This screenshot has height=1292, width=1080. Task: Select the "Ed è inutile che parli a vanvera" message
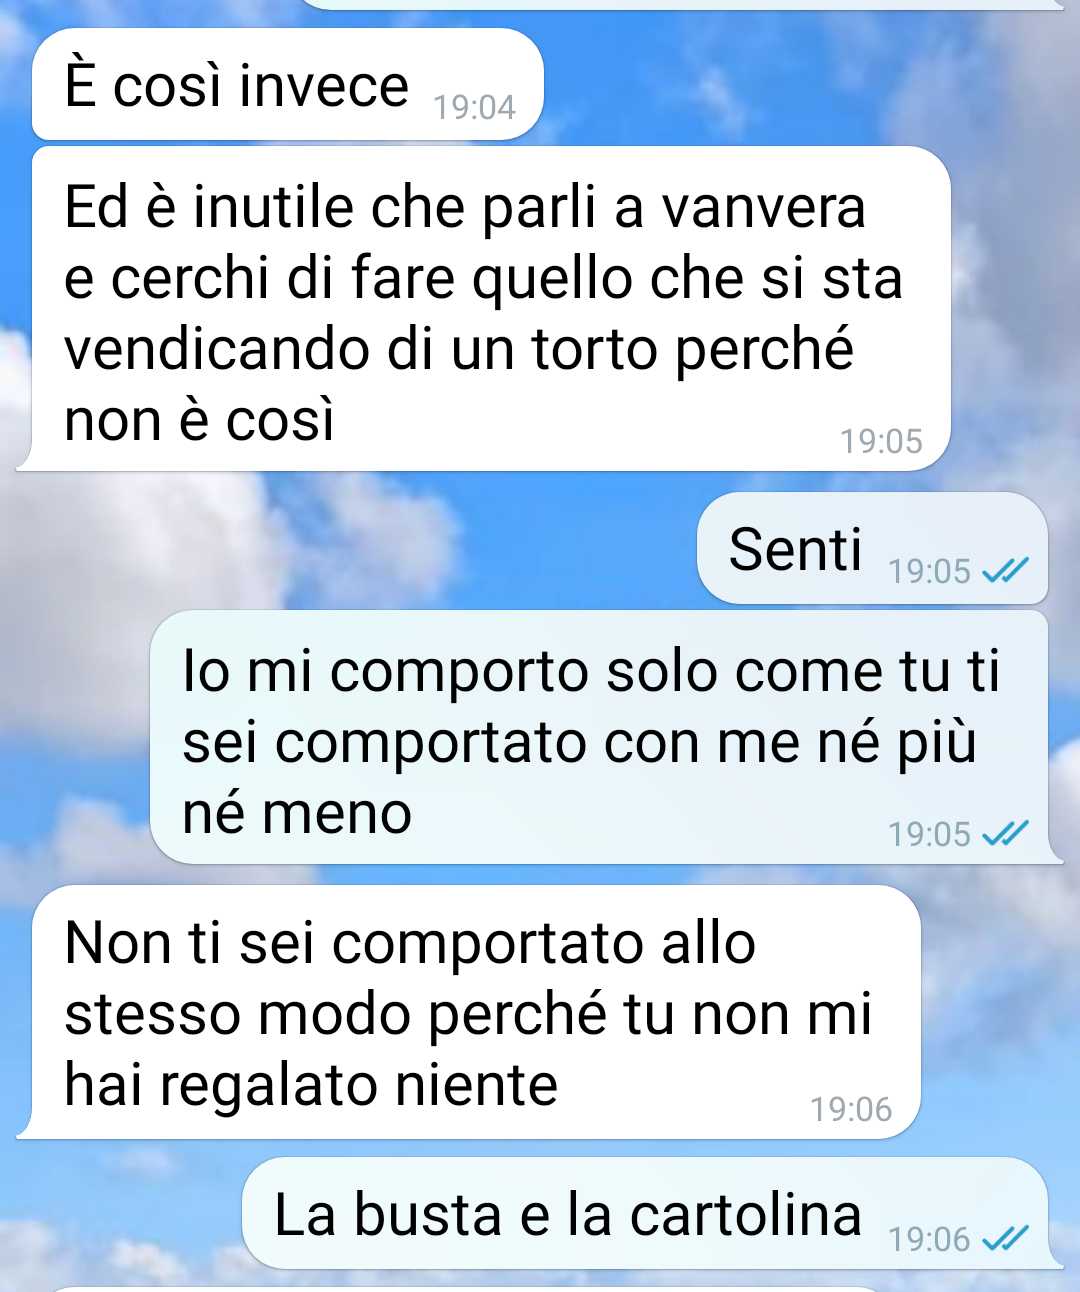pyautogui.click(x=484, y=309)
